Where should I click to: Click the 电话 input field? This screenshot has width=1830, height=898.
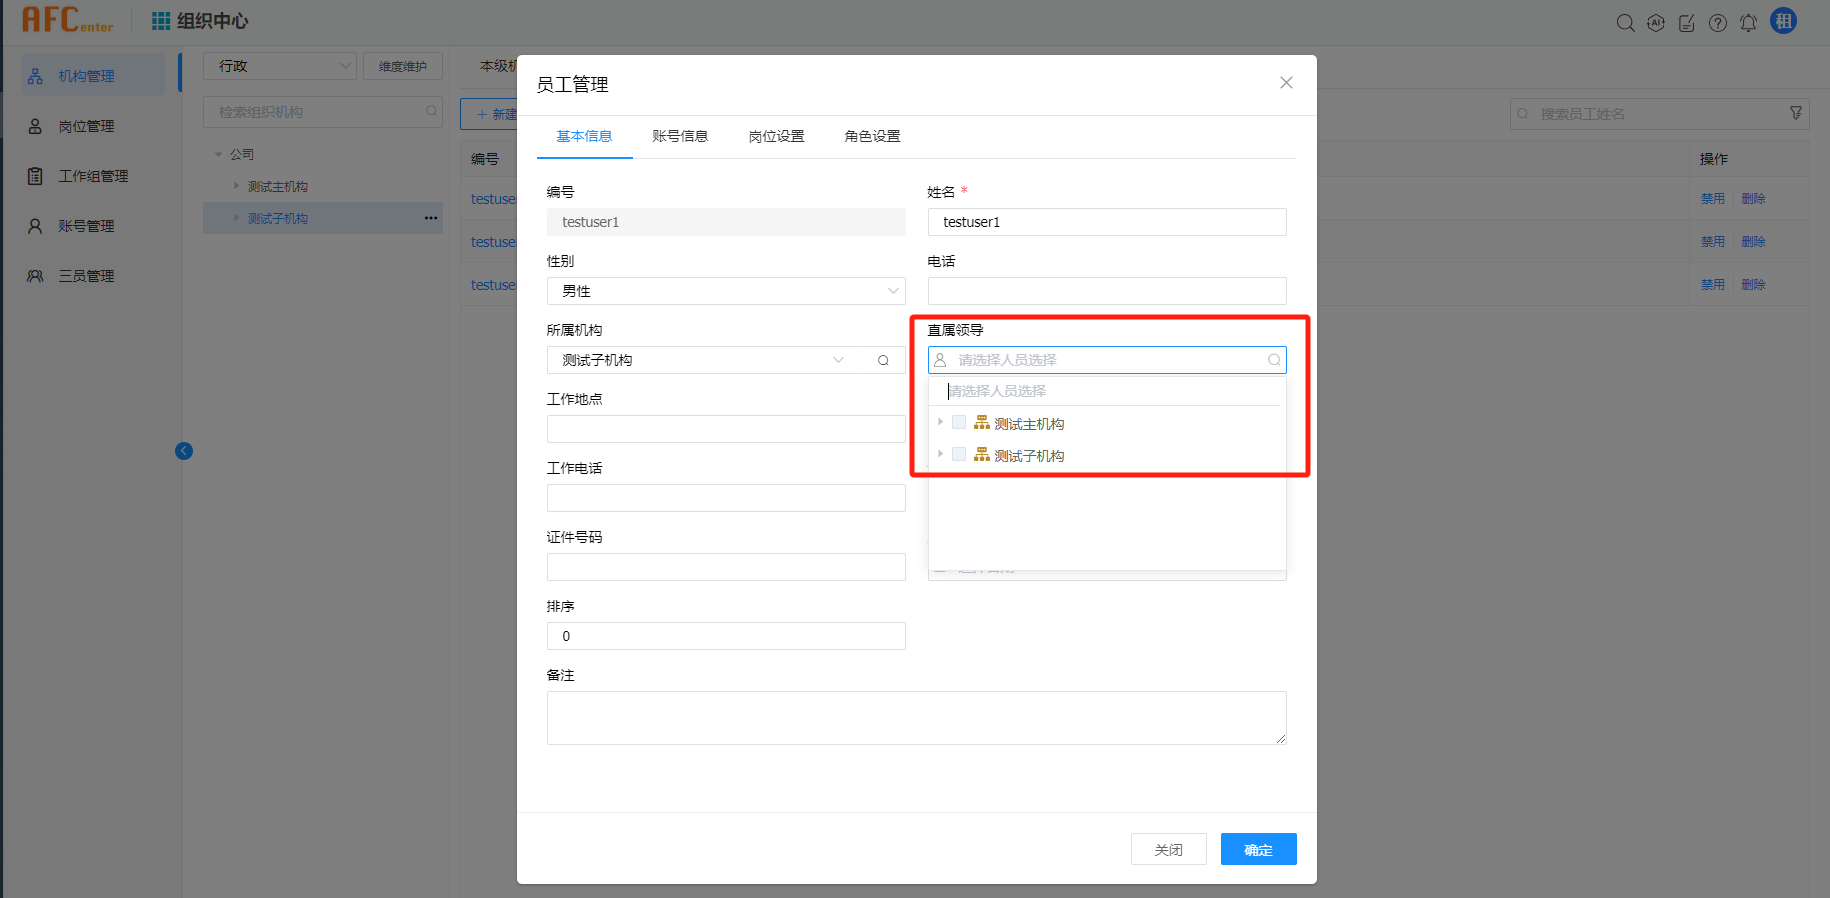[1106, 291]
